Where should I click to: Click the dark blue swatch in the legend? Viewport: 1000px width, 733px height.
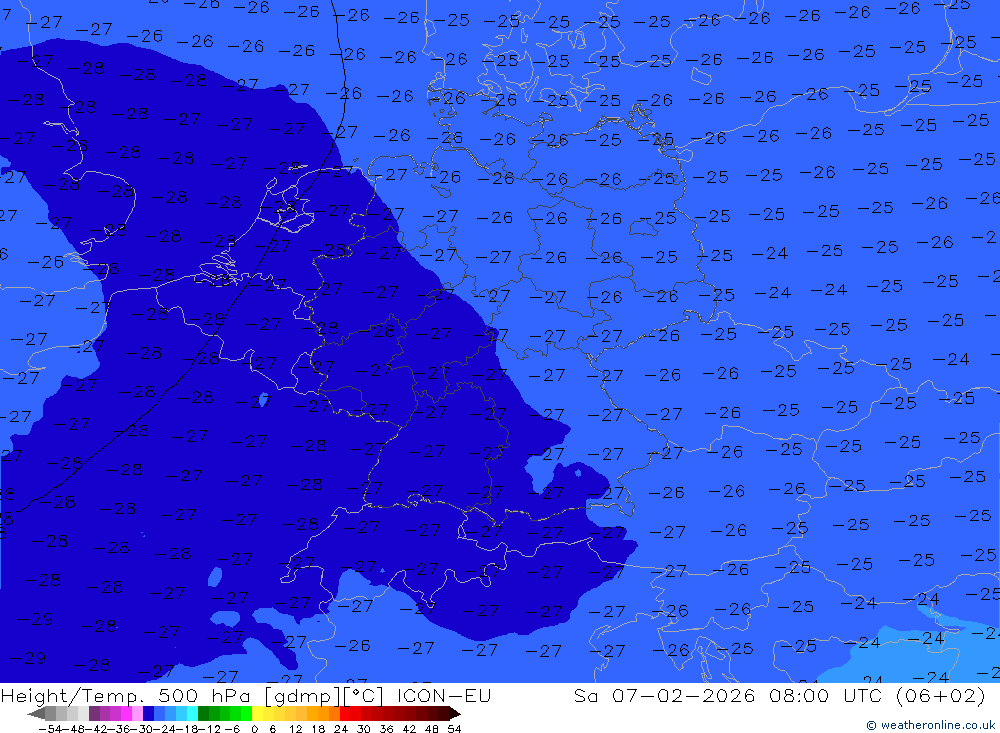click(148, 713)
